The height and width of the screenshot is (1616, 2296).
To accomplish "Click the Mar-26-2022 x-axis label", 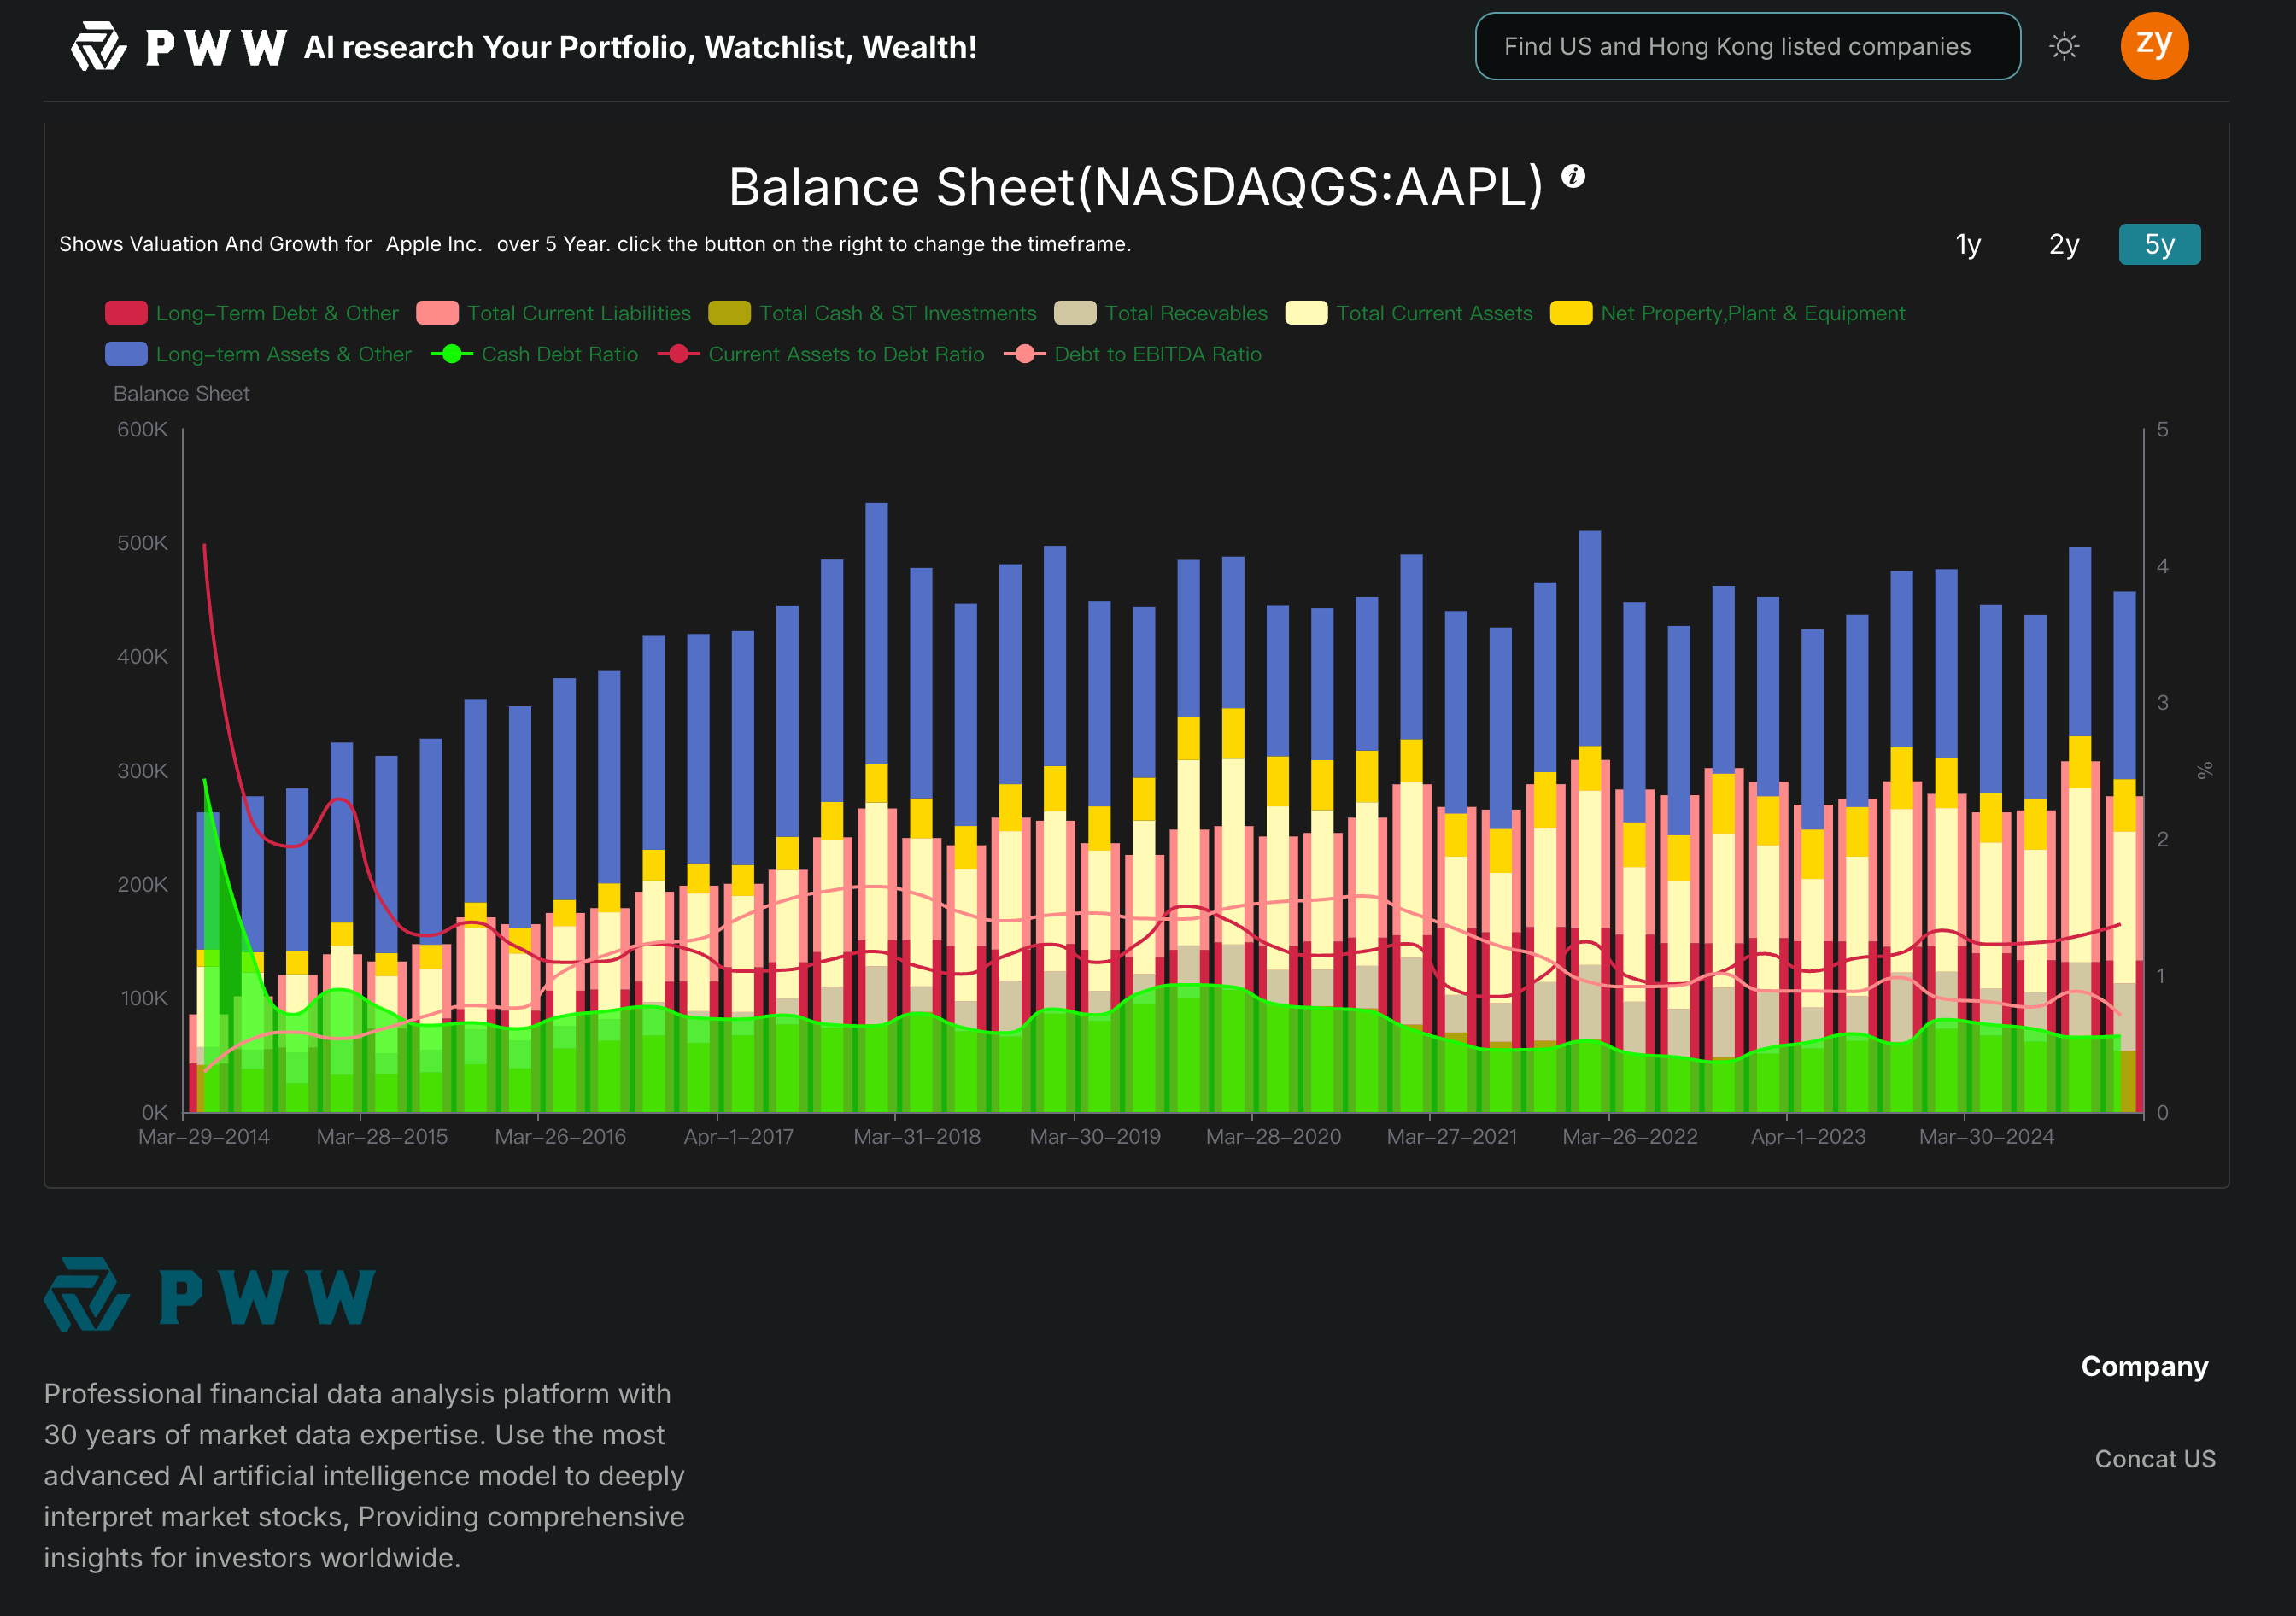I will click(1630, 1137).
